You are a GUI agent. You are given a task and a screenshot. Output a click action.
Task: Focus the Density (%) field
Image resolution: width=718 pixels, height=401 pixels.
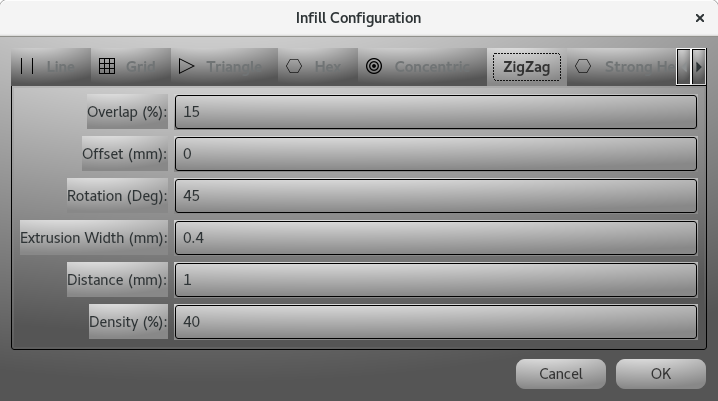pos(435,322)
